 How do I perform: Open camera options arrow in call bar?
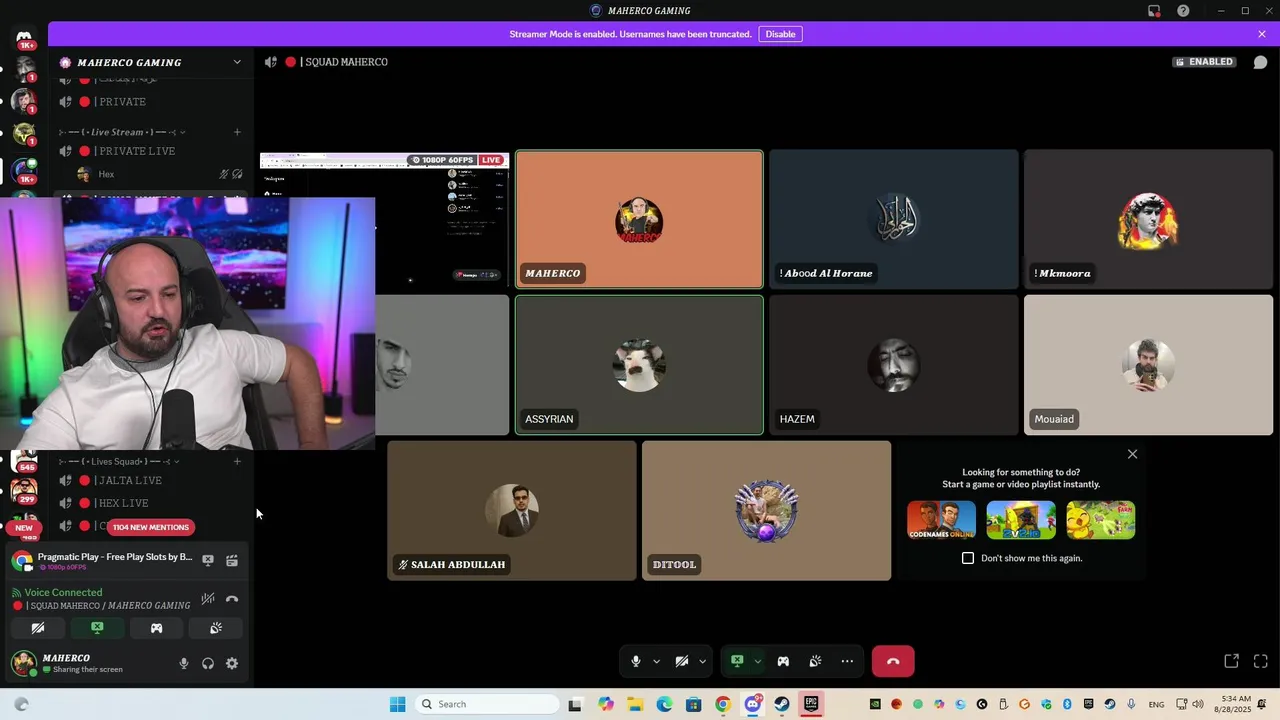(x=702, y=661)
